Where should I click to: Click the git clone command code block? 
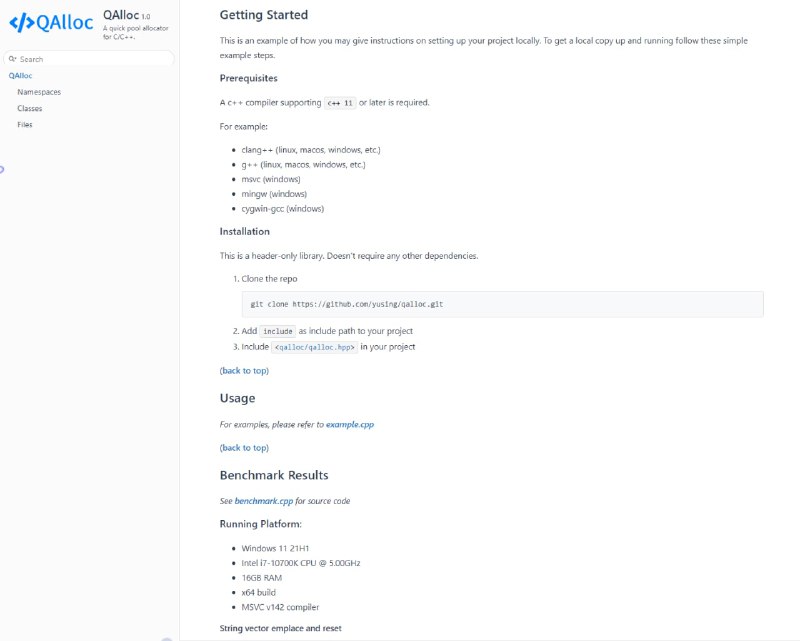coord(503,304)
